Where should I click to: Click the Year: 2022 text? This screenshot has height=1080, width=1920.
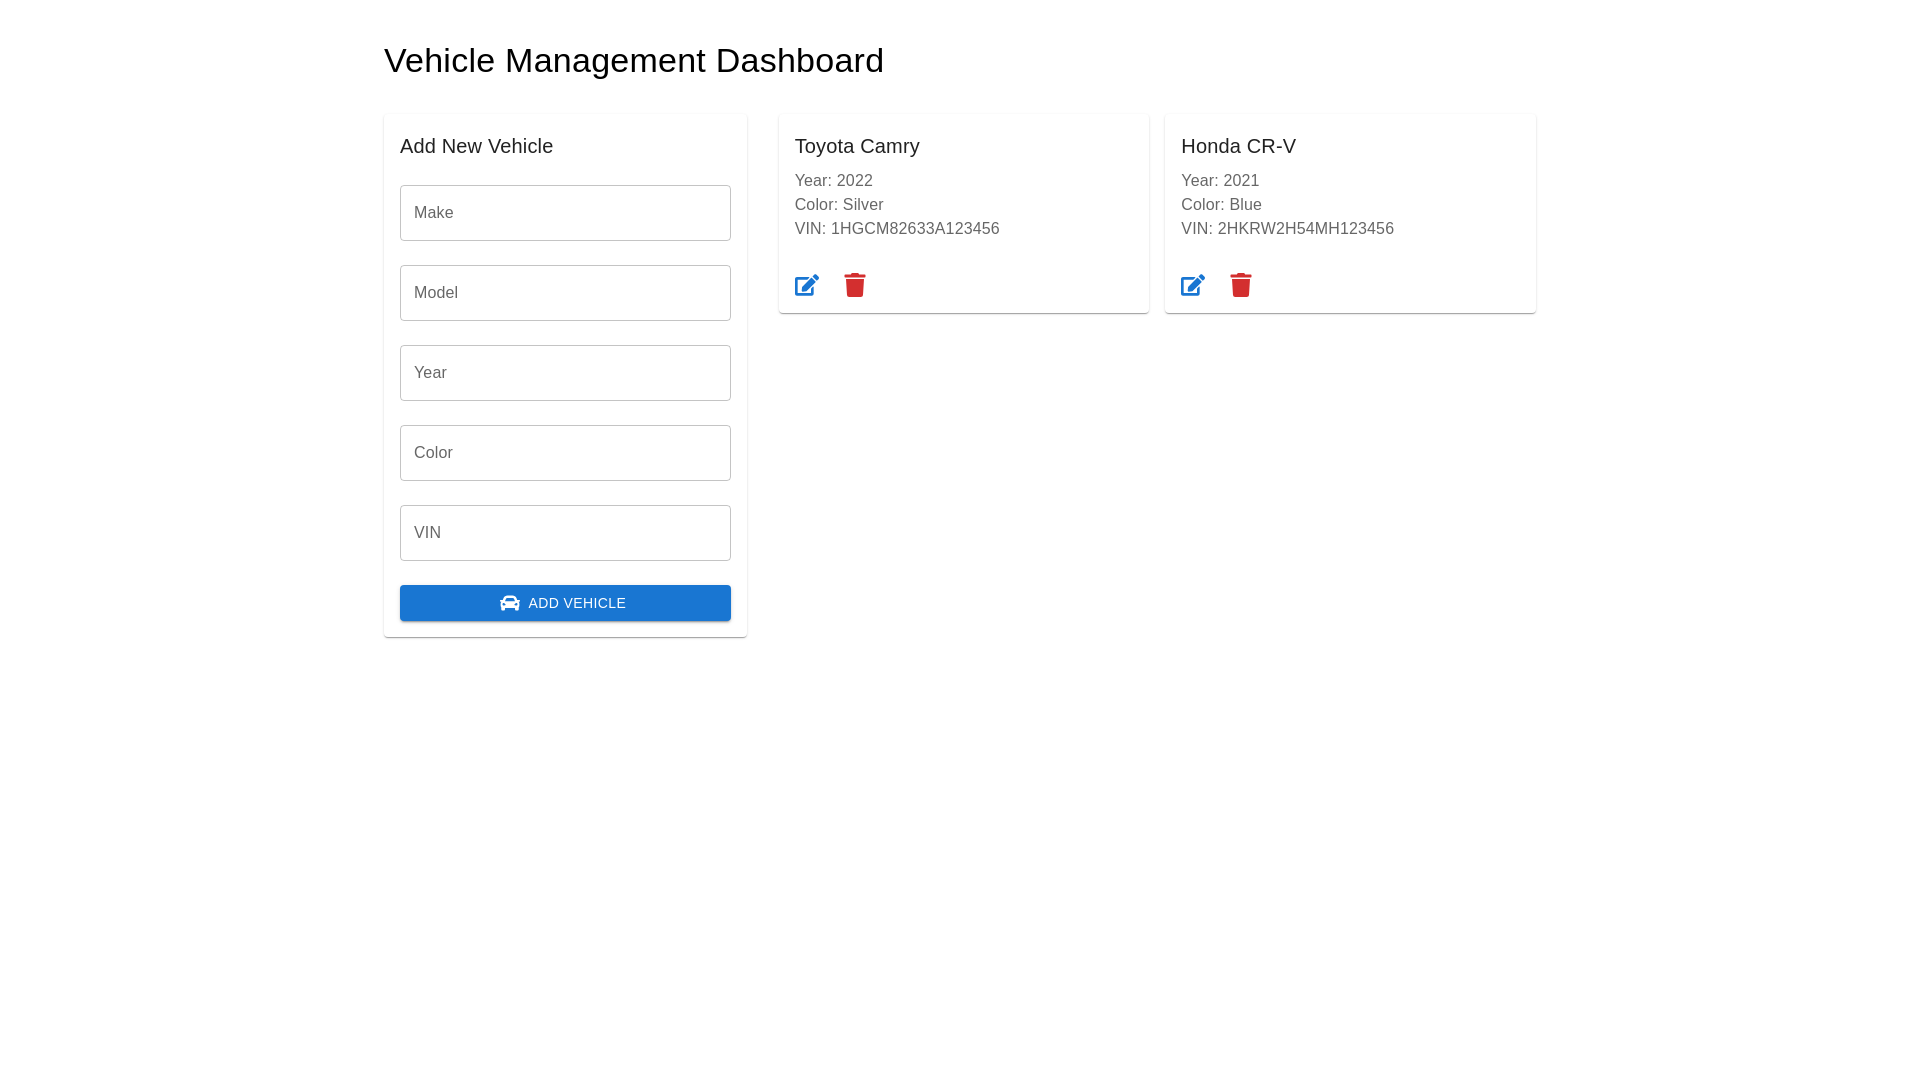834,181
